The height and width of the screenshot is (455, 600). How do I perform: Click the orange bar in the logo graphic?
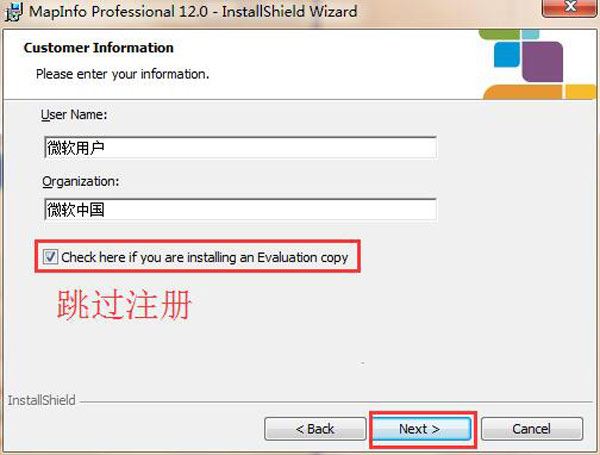[523, 92]
